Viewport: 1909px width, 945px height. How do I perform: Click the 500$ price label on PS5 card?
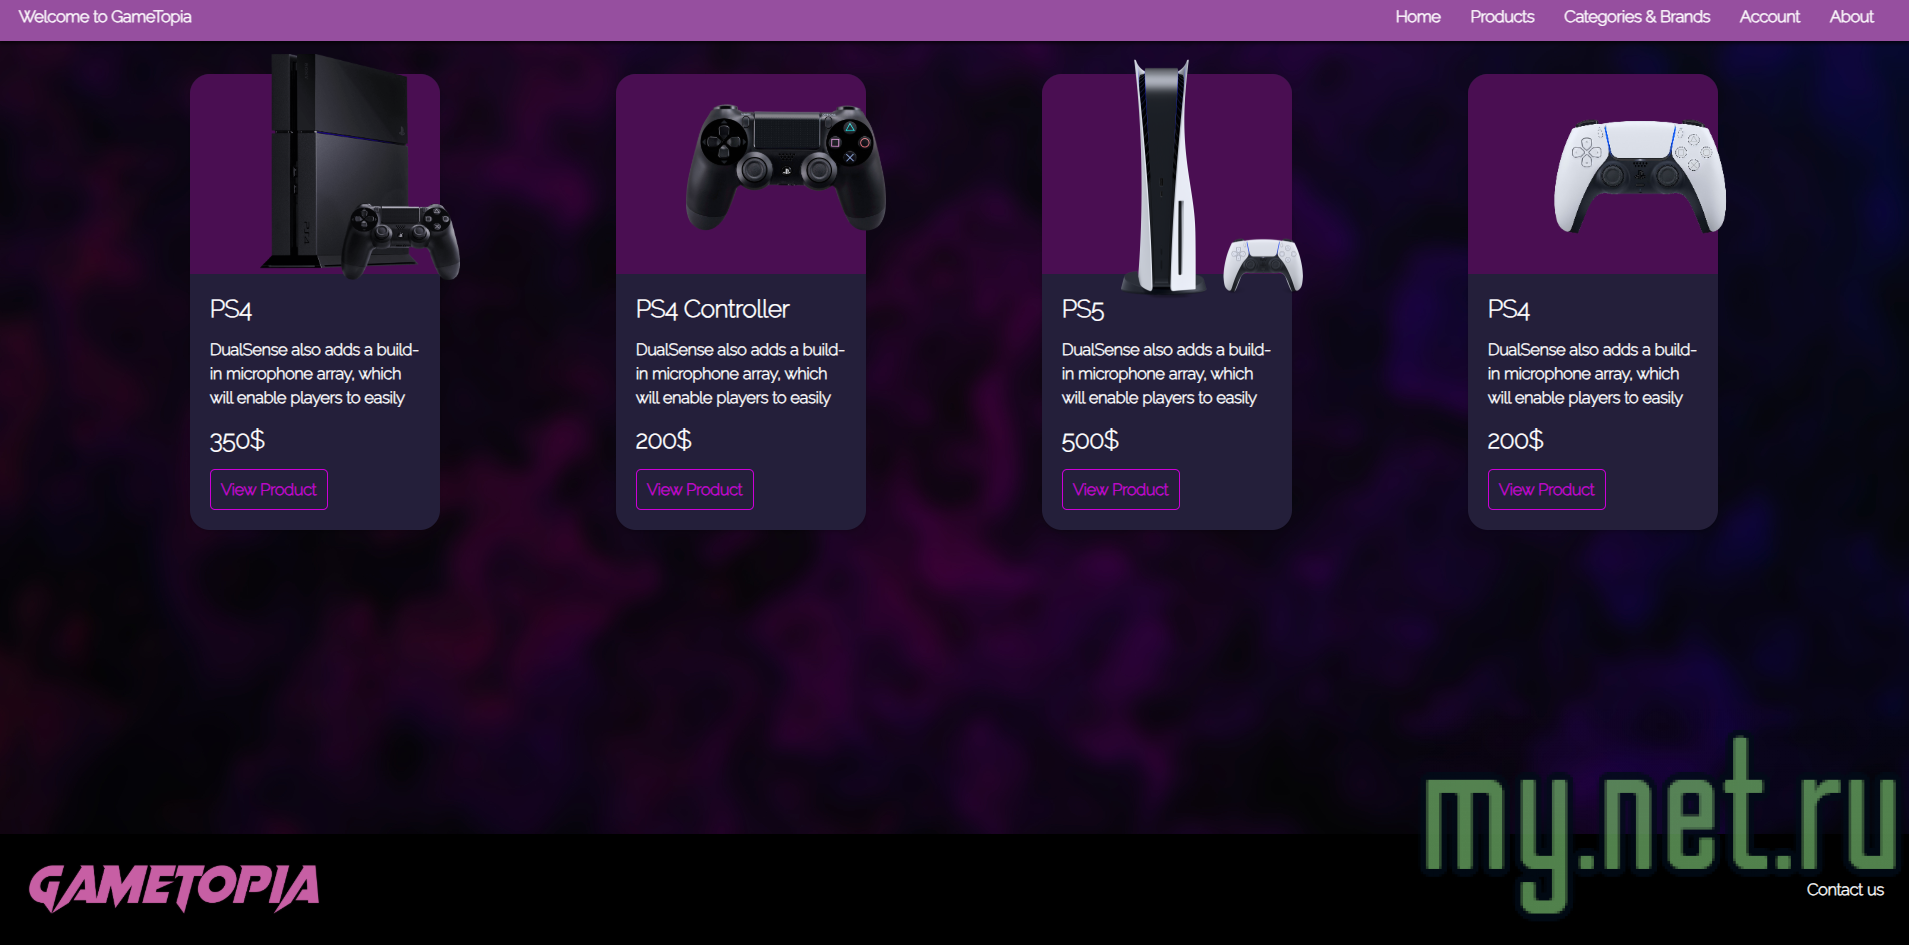[x=1089, y=441]
